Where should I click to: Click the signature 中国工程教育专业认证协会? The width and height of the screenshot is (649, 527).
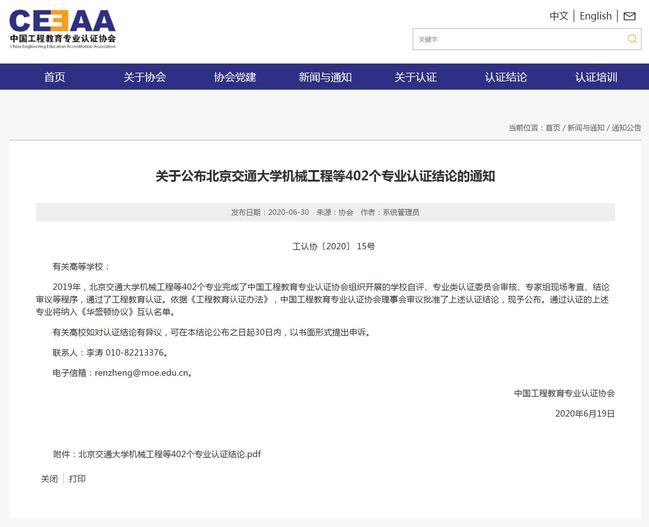click(x=565, y=393)
